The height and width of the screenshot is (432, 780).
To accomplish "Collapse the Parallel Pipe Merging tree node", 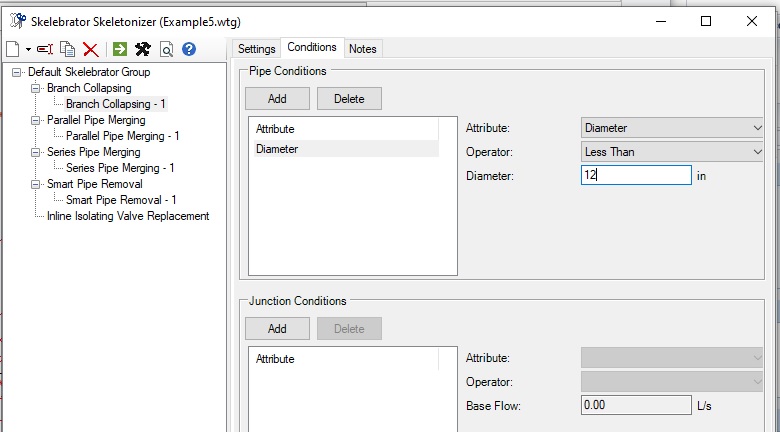I will tap(35, 120).
